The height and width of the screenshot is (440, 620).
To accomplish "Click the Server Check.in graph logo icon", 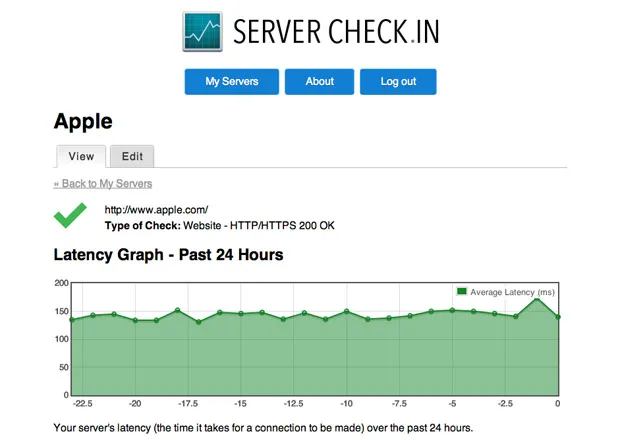I will [x=202, y=32].
